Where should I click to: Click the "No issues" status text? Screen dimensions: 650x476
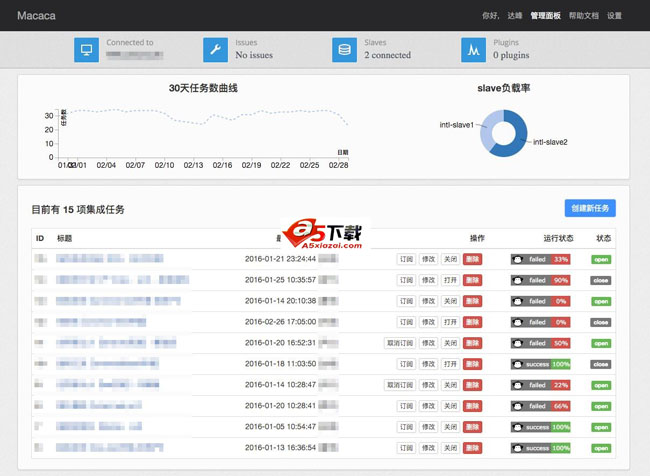(254, 55)
